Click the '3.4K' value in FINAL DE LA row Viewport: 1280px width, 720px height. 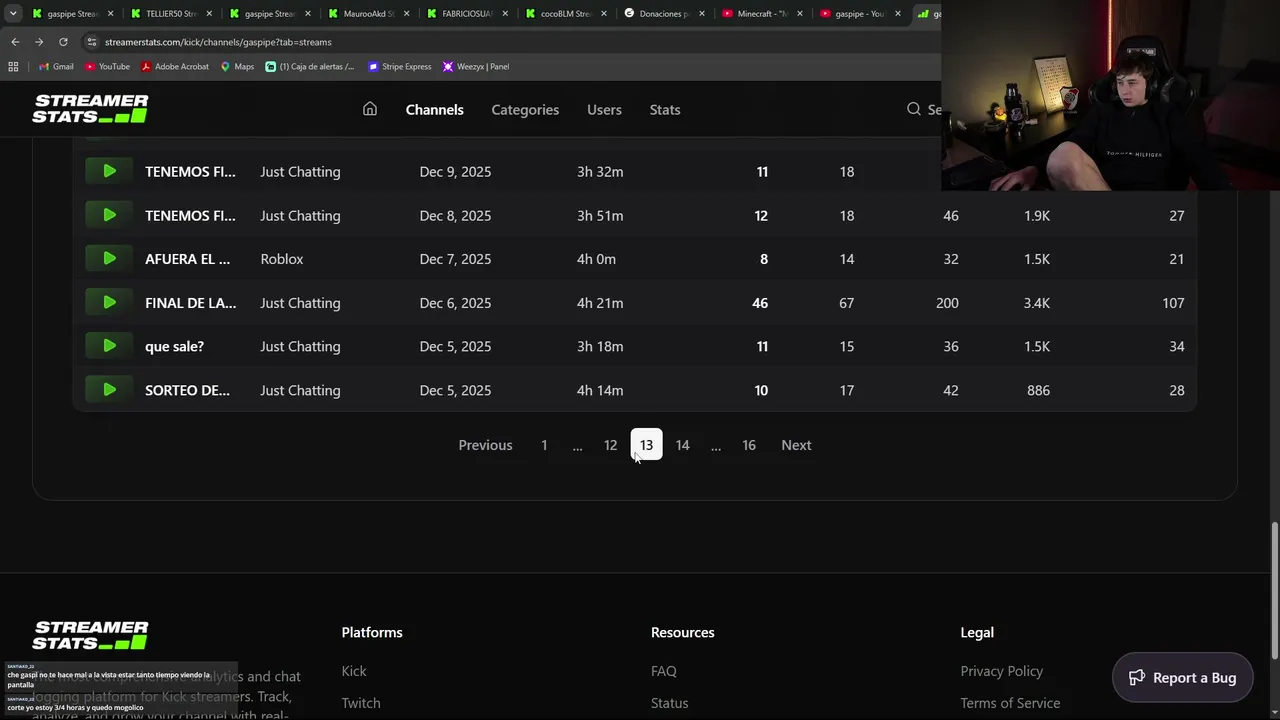1036,302
